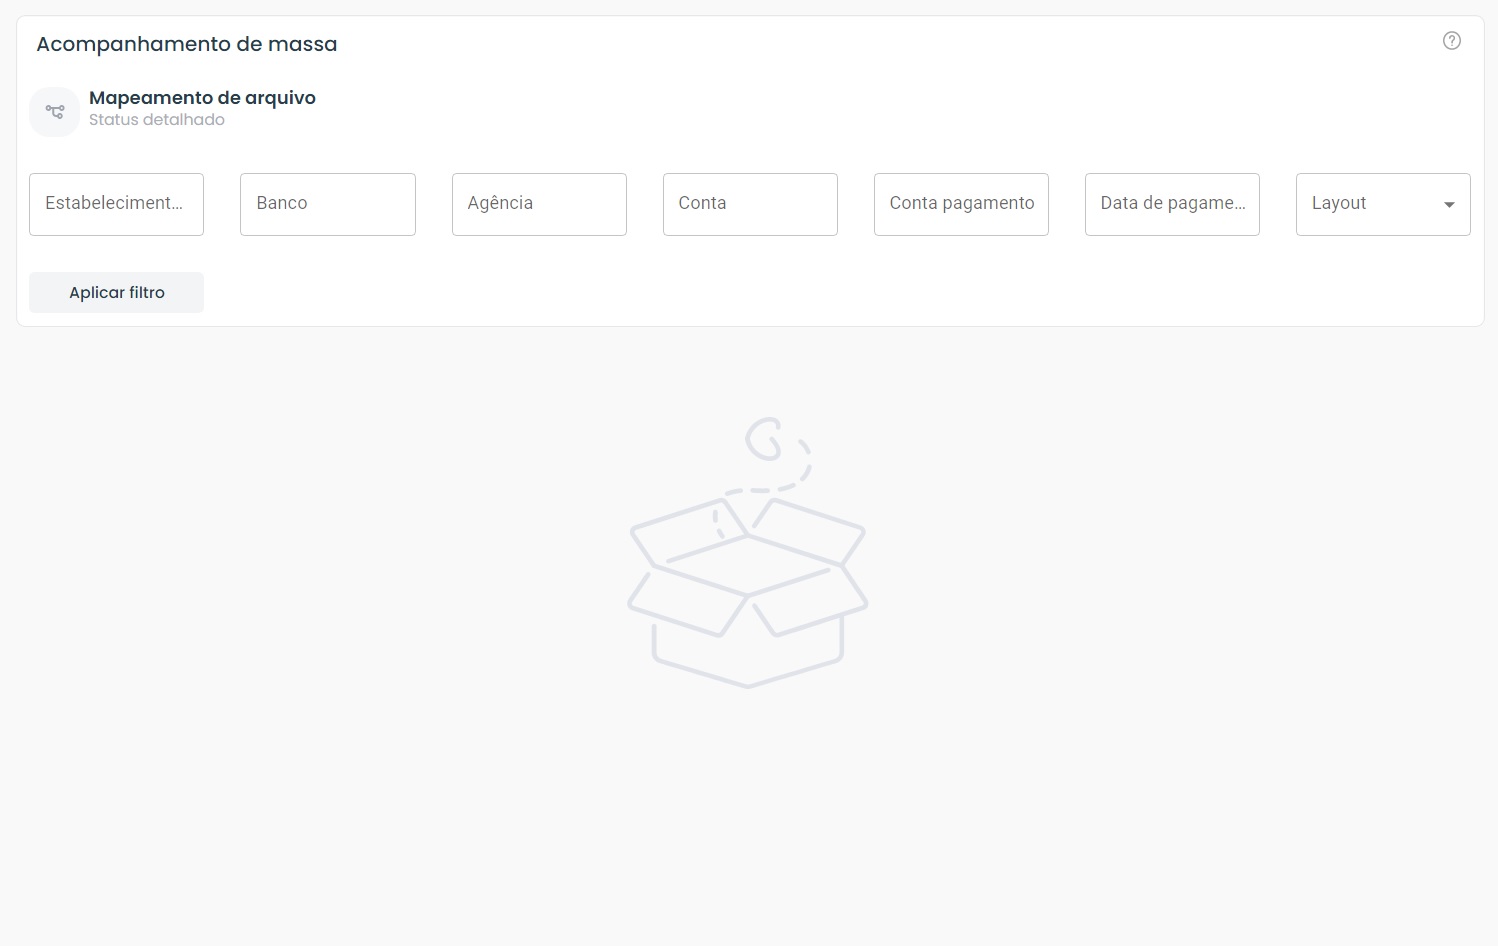Screen dimensions: 1498x946
Task: Click the Mapeamento de arquivo title
Action: (202, 98)
